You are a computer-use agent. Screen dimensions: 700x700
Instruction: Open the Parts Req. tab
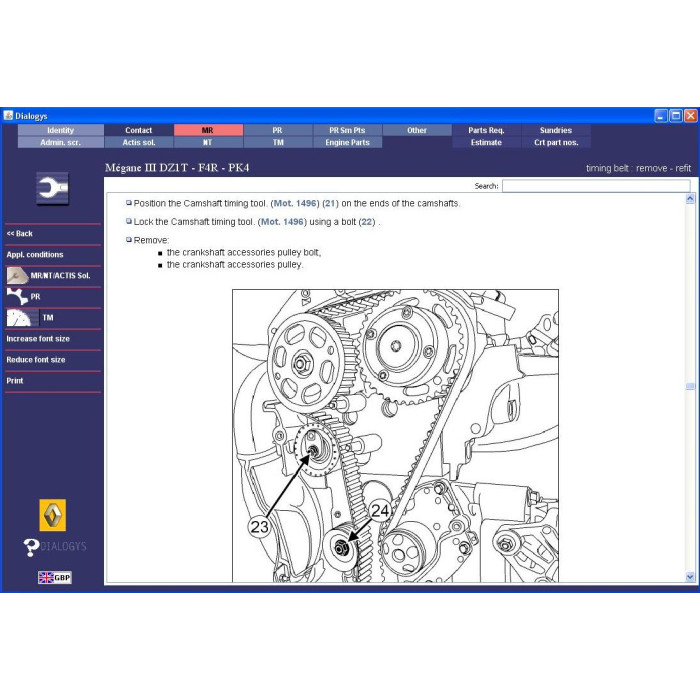487,130
